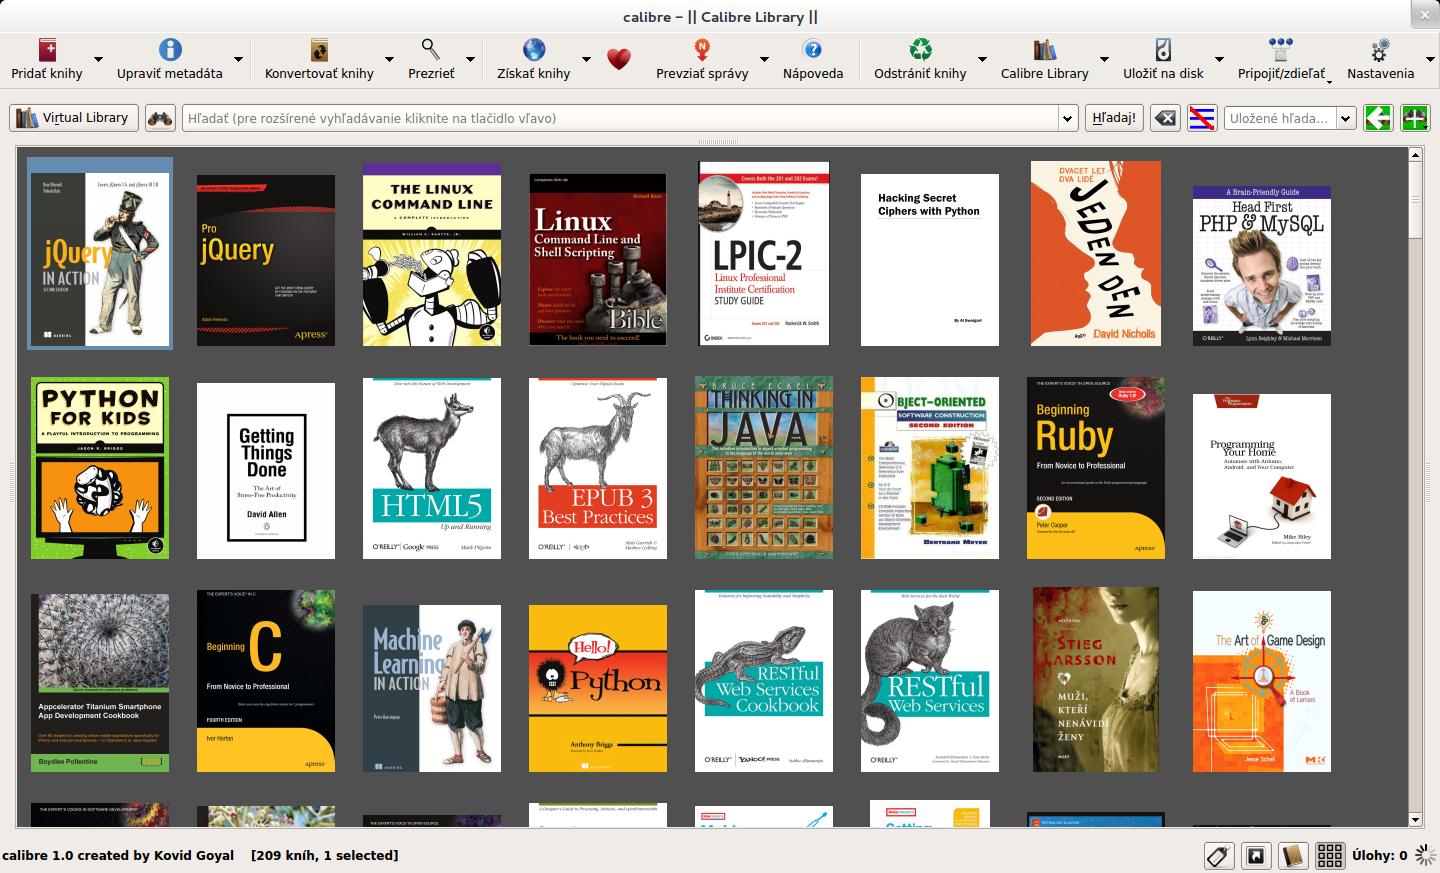Screen dimensions: 1440x873
Task: Select the Getting Things Done cover
Action: (x=266, y=471)
